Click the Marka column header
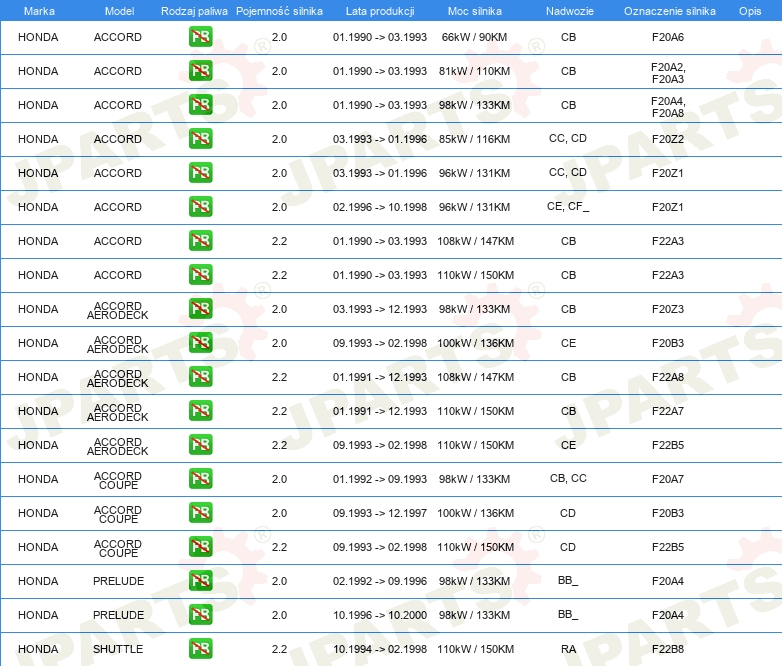This screenshot has height=666, width=782. pyautogui.click(x=39, y=11)
